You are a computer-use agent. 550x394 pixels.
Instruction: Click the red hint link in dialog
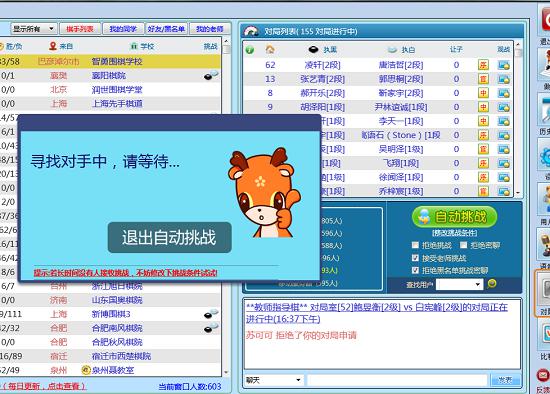(126, 273)
